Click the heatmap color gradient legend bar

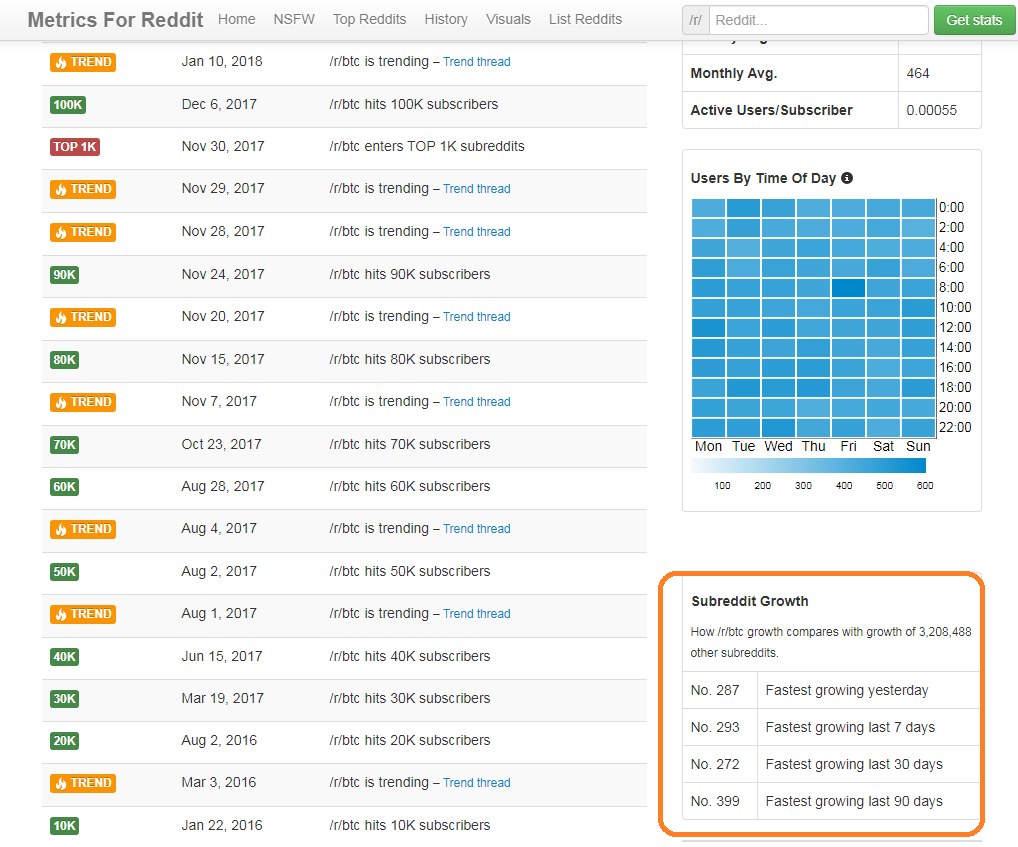point(808,465)
